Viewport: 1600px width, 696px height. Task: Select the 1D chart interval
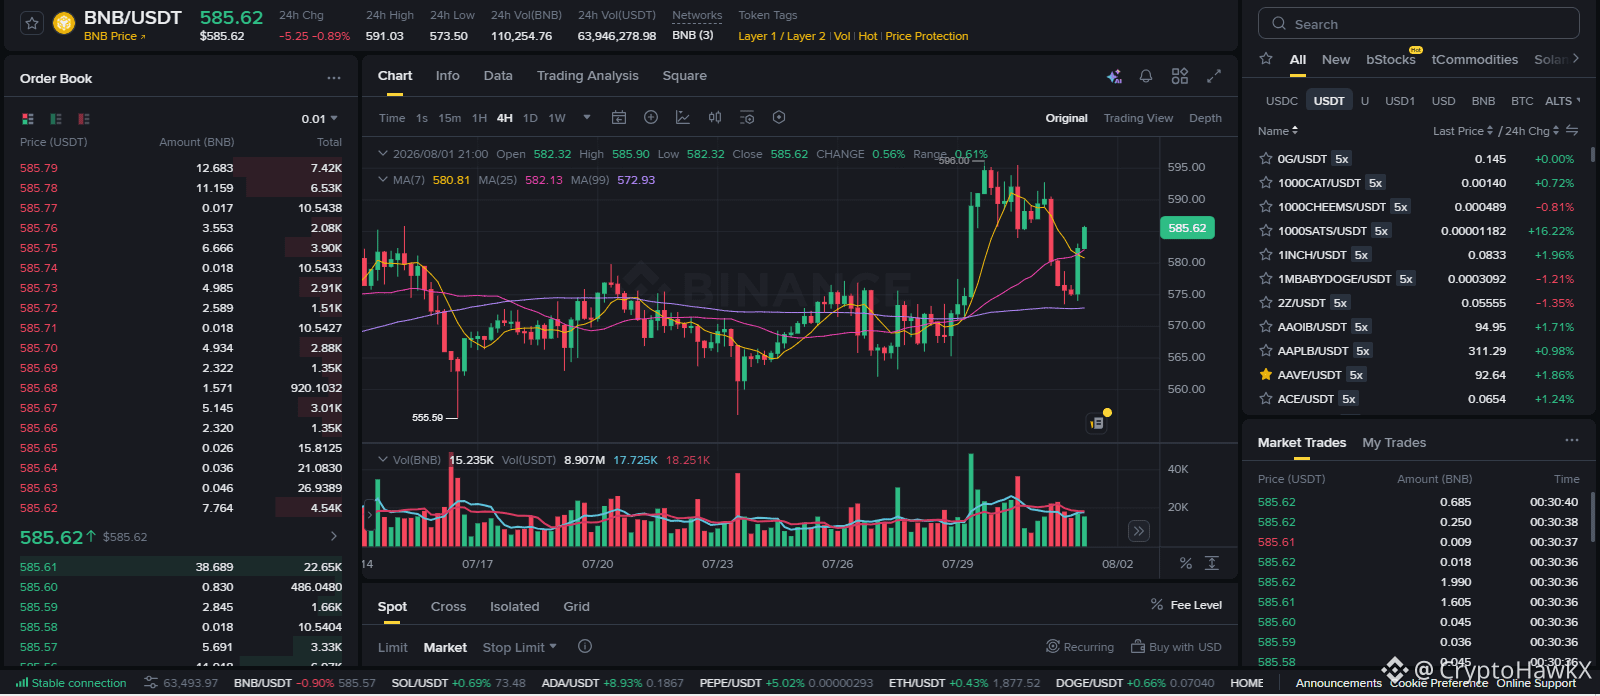(530, 118)
